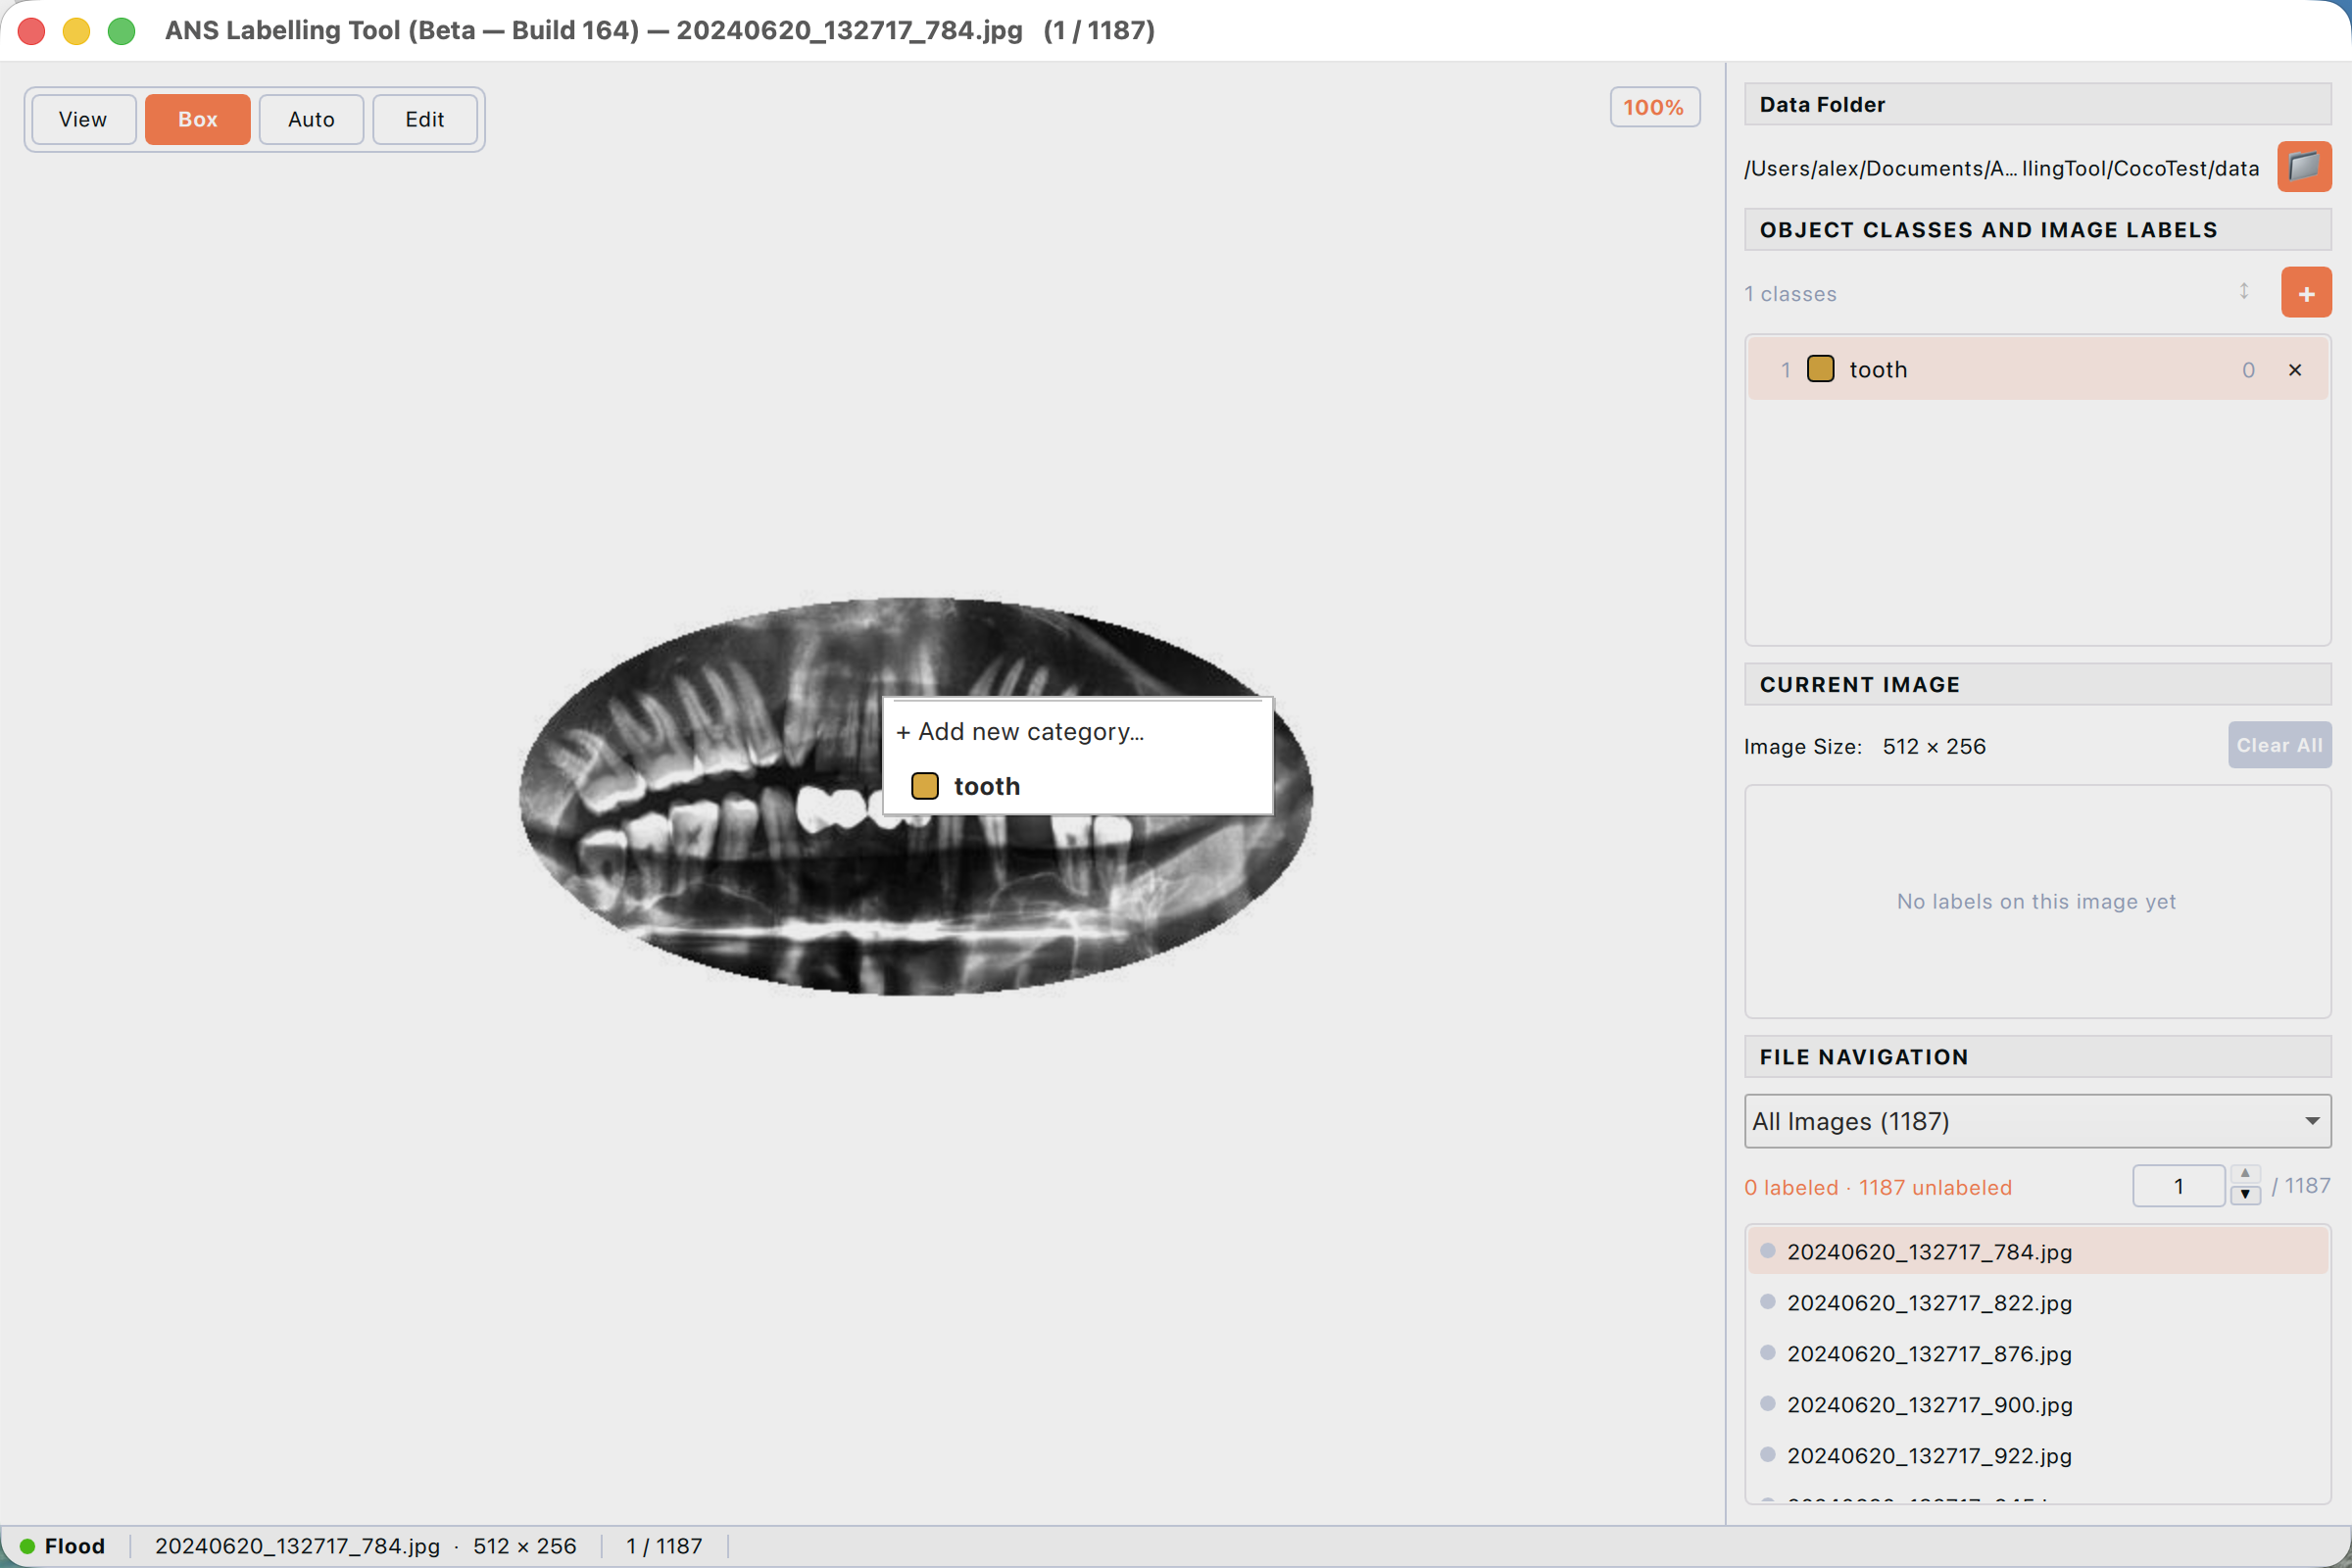Viewport: 2352px width, 1568px height.
Task: Click the unlabeled status dot beside 20240620_132717_900.jpg
Action: pyautogui.click(x=1767, y=1404)
